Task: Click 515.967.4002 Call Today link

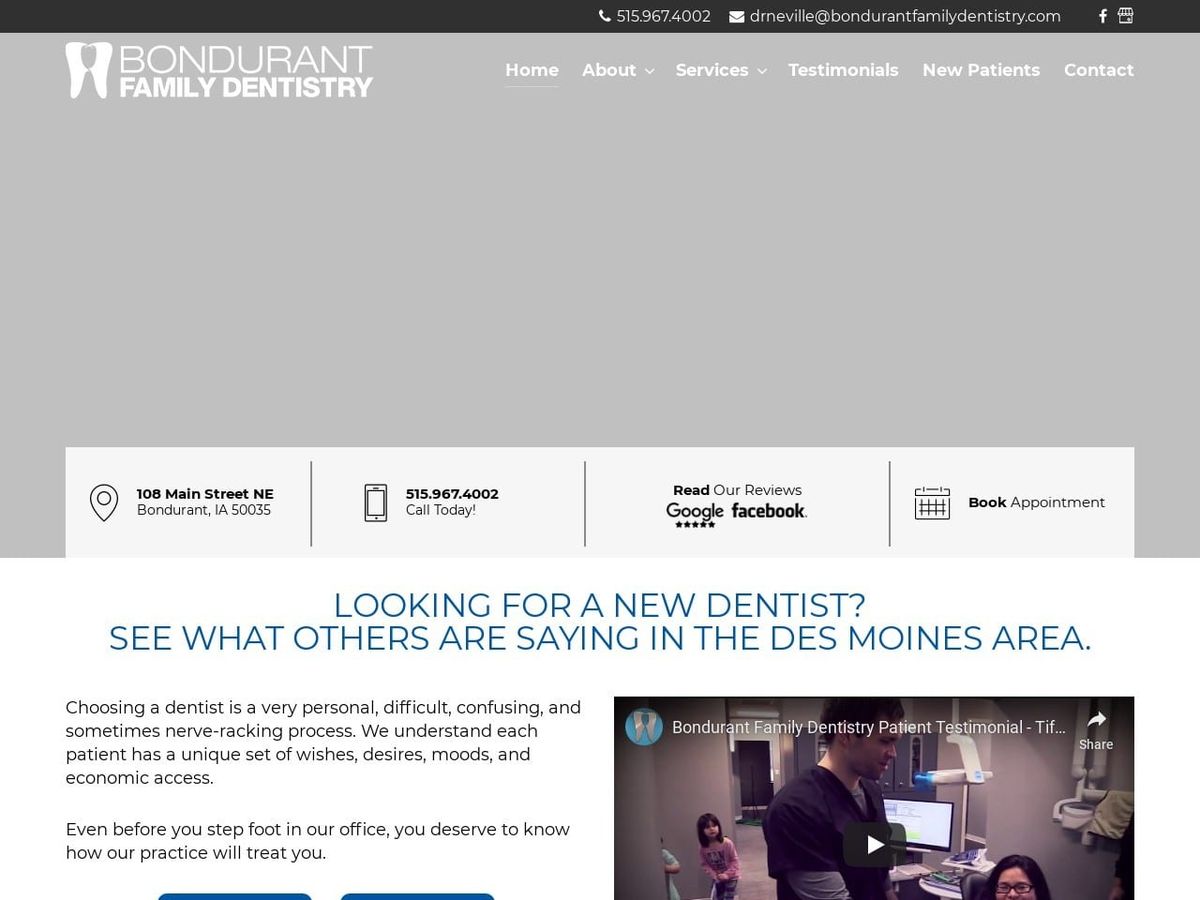Action: point(452,502)
